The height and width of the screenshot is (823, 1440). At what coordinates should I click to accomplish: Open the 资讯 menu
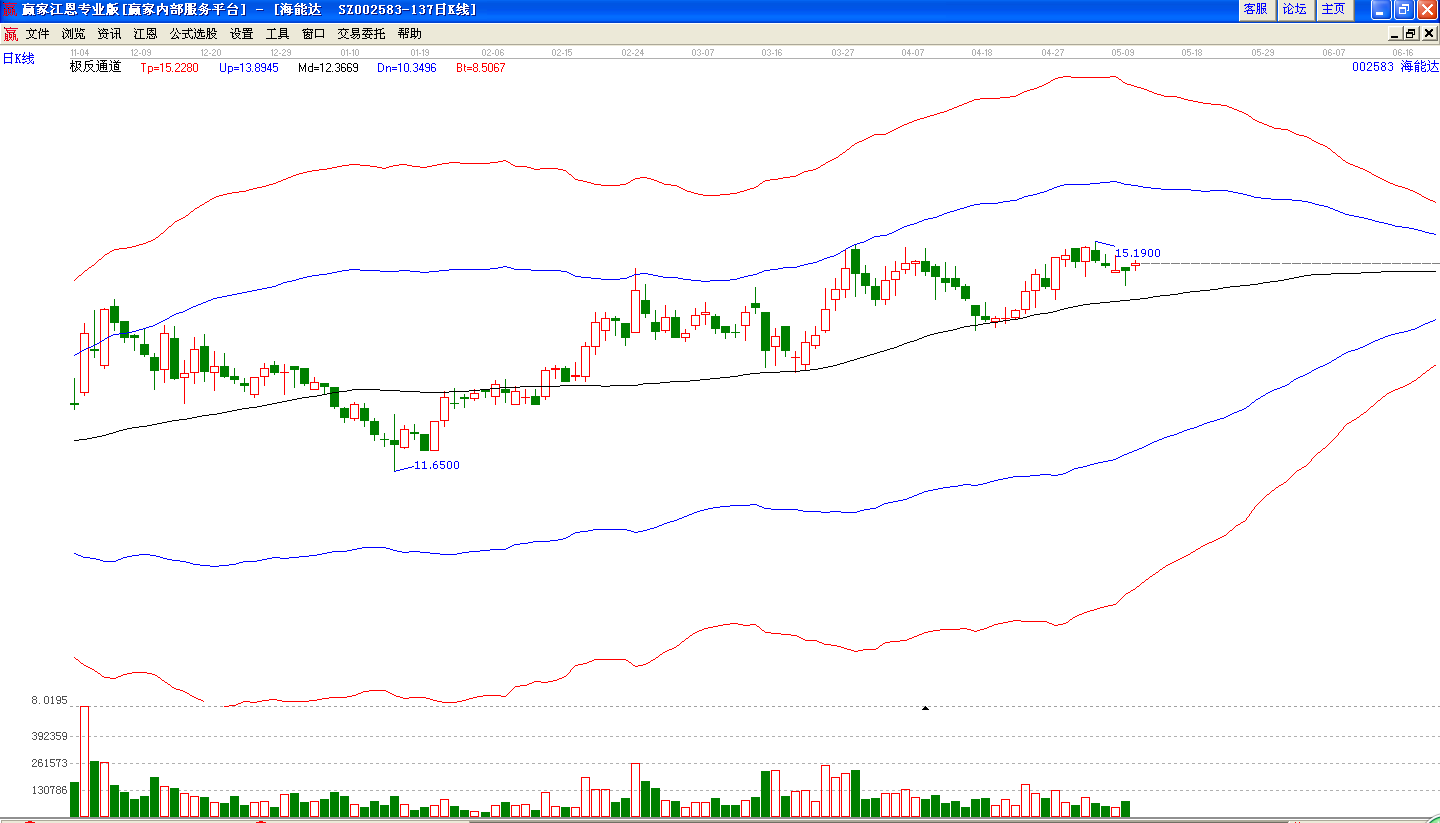tap(109, 34)
